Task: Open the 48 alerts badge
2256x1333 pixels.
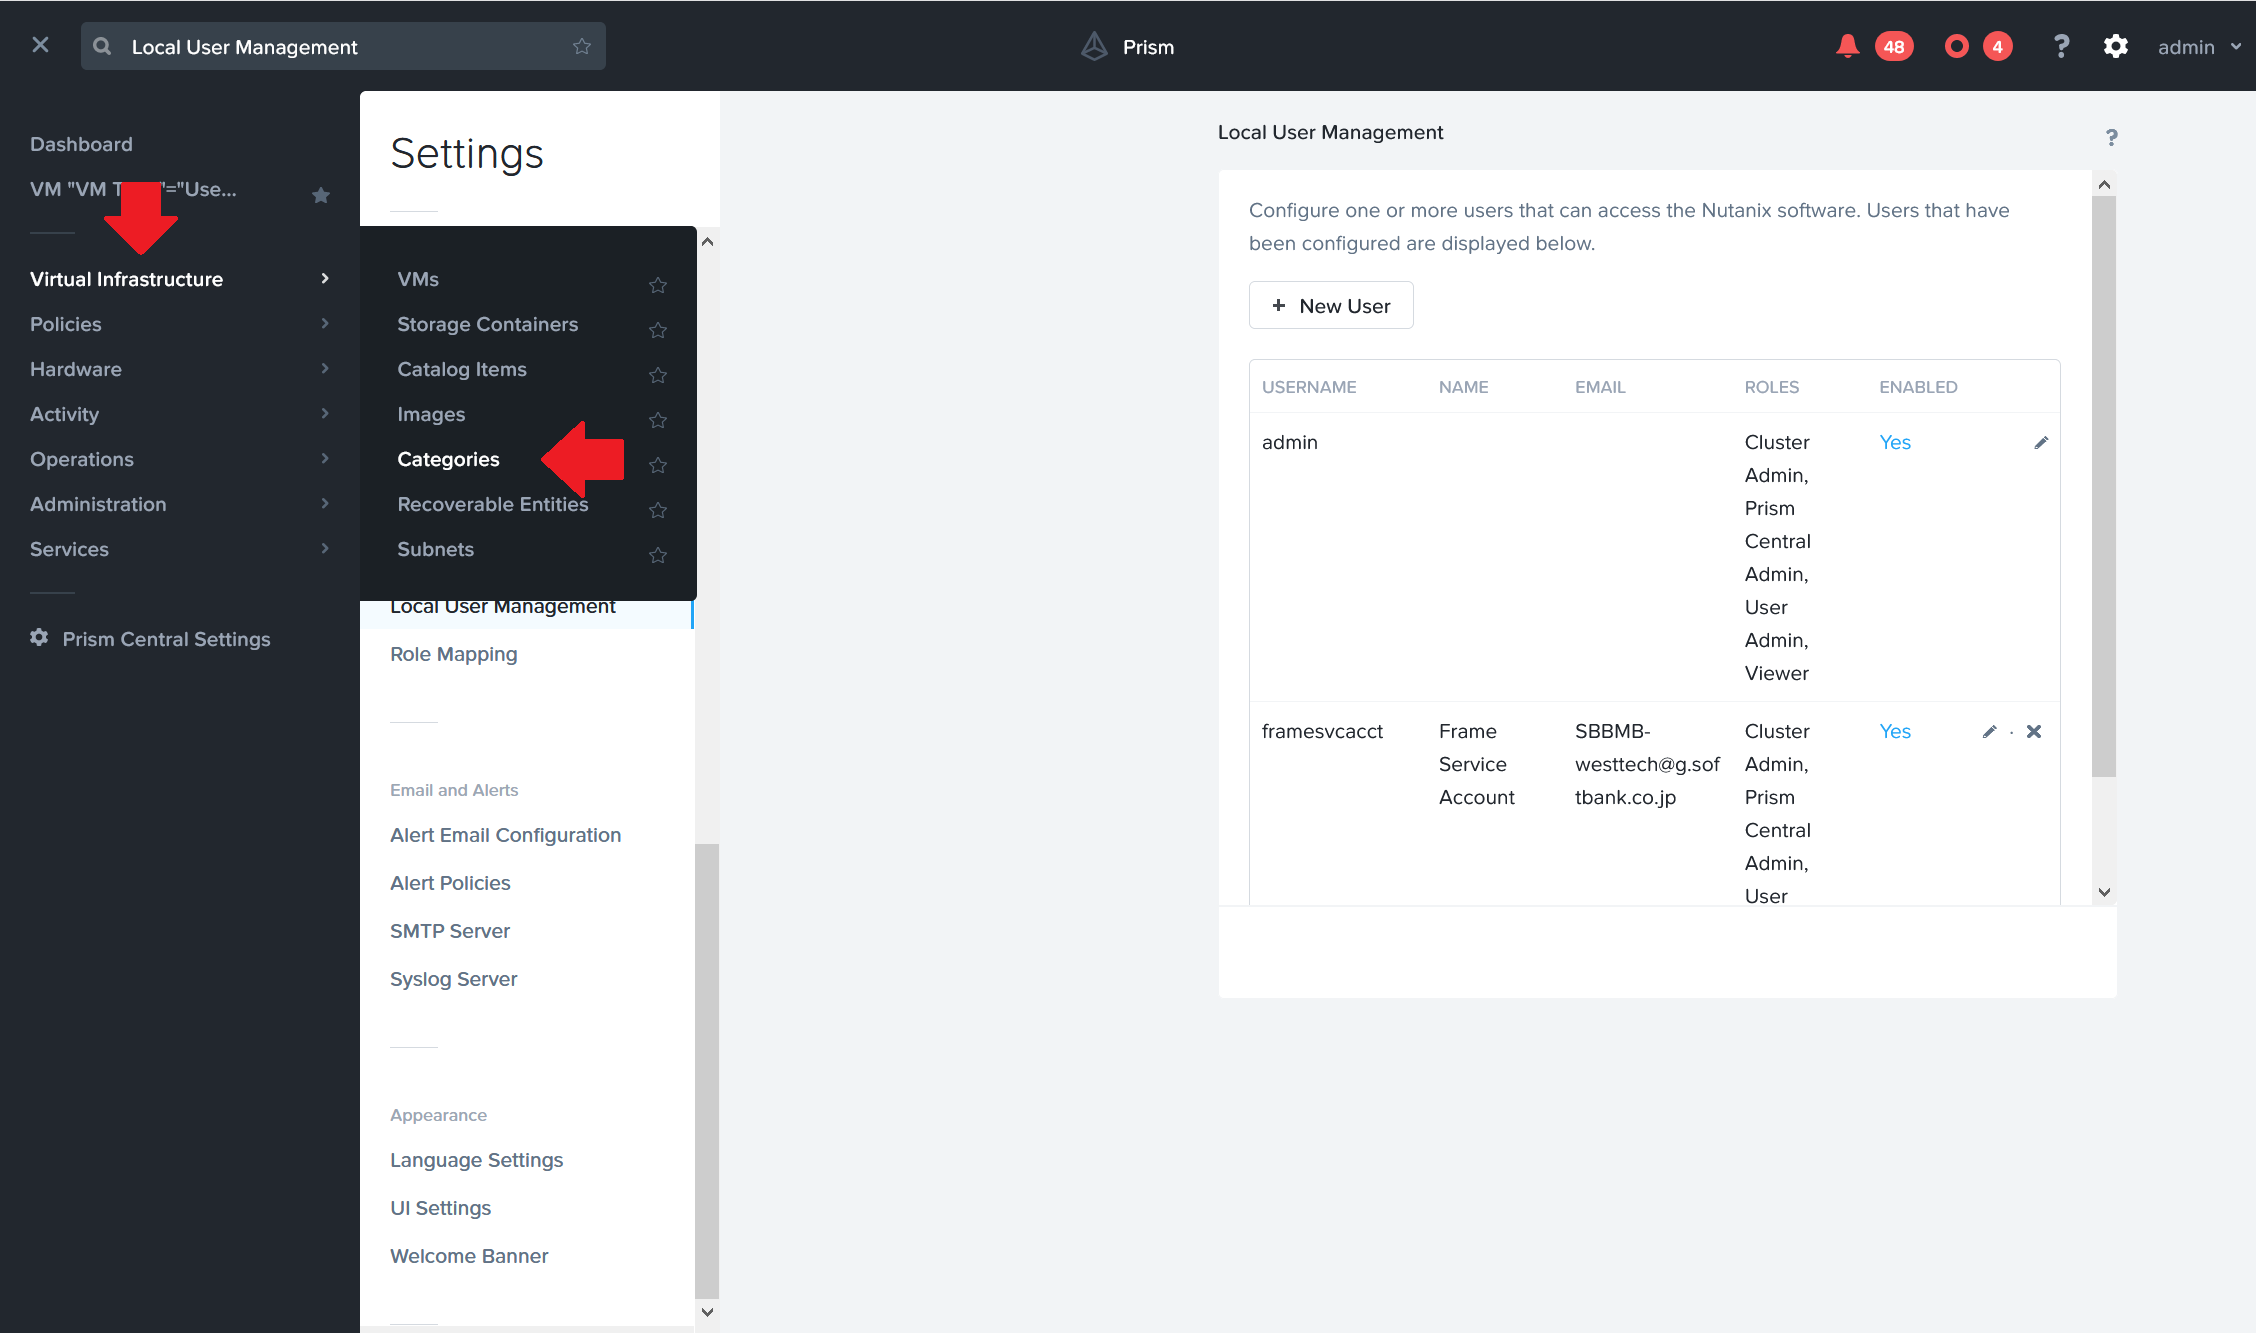Action: tap(1894, 47)
